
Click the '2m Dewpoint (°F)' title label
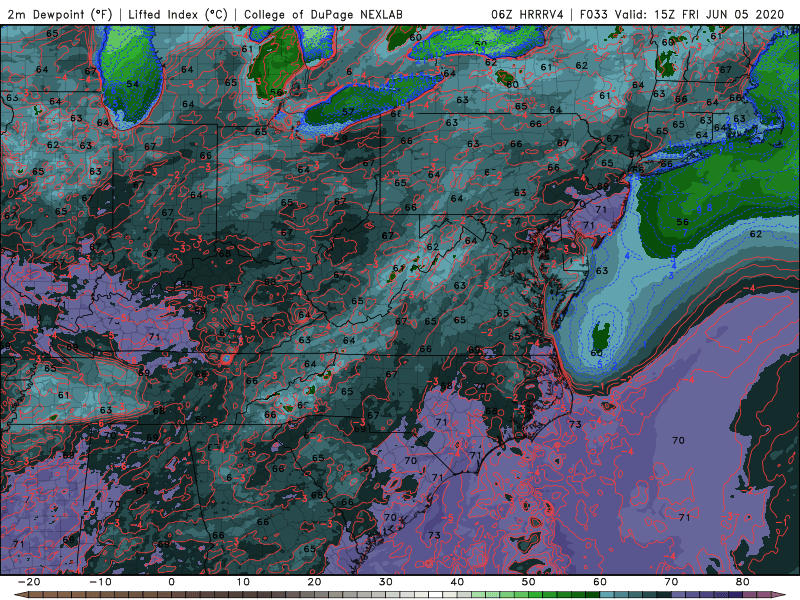click(x=60, y=14)
